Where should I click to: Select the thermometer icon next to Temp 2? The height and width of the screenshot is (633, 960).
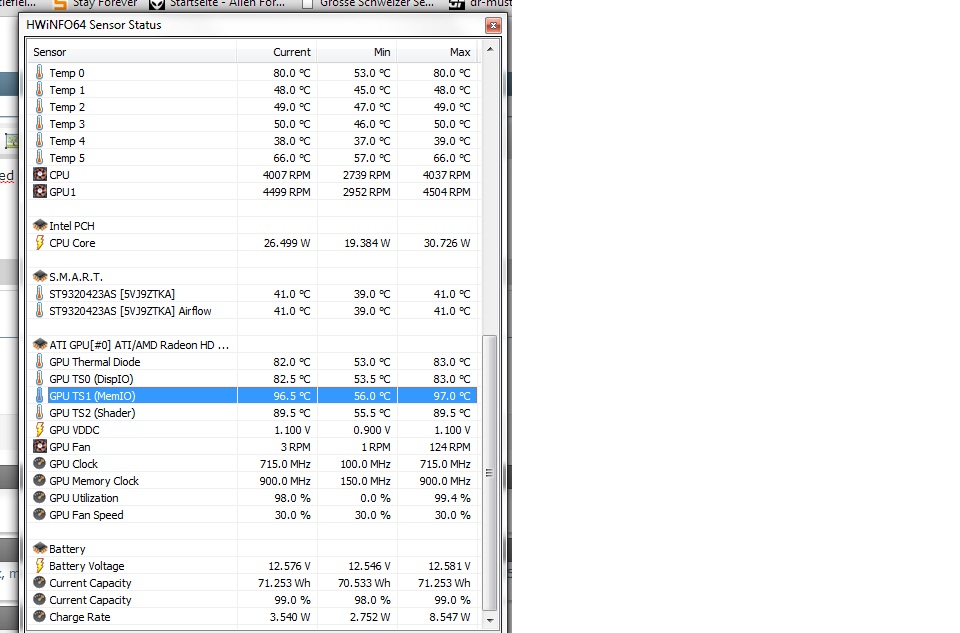click(x=39, y=107)
